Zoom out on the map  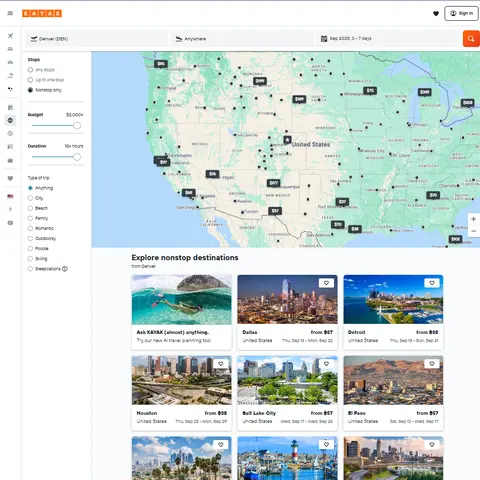473,231
